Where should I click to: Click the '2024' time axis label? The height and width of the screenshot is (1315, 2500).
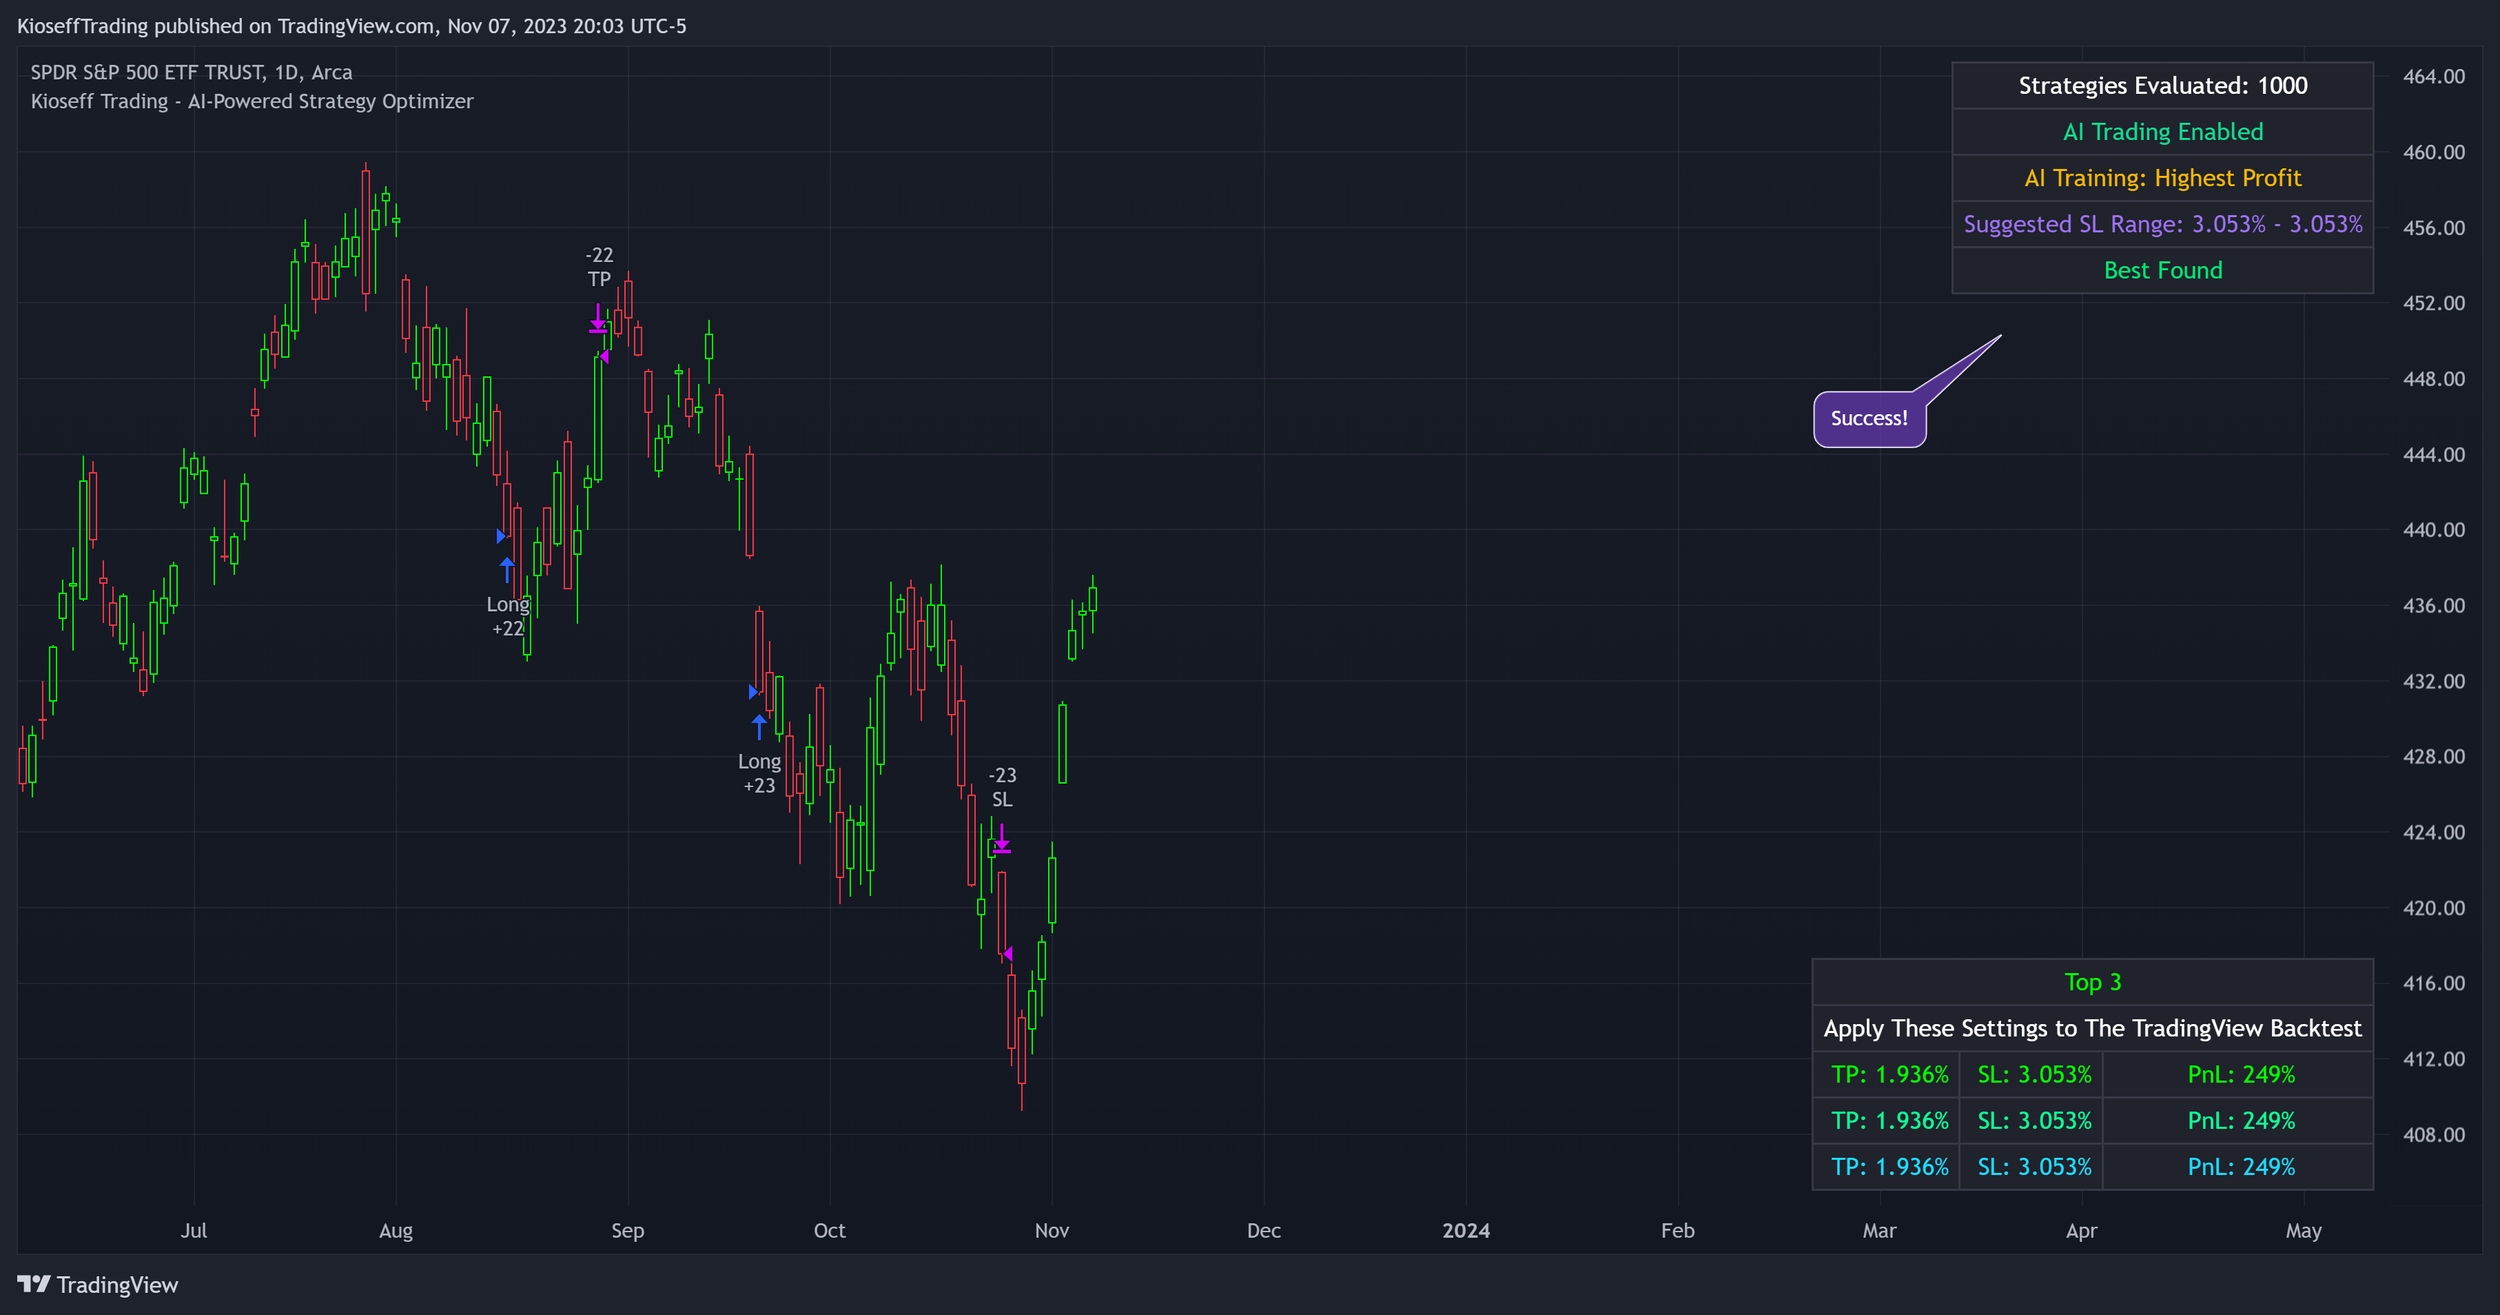(x=1466, y=1231)
